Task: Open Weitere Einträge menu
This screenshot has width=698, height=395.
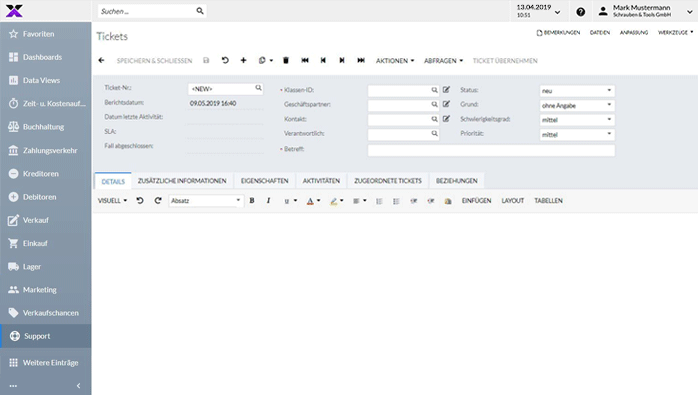Action: (45, 362)
